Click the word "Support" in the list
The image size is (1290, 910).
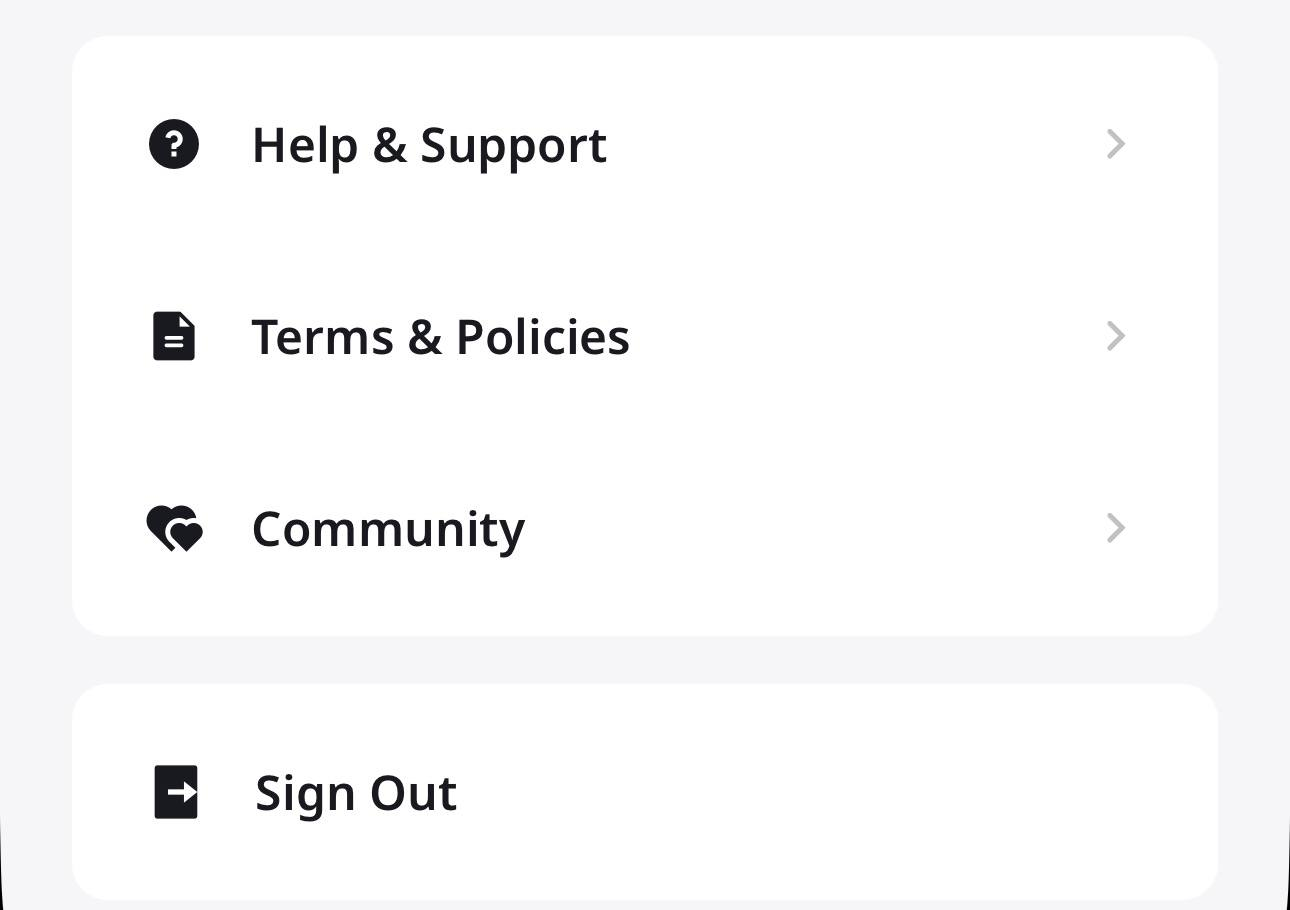point(513,146)
